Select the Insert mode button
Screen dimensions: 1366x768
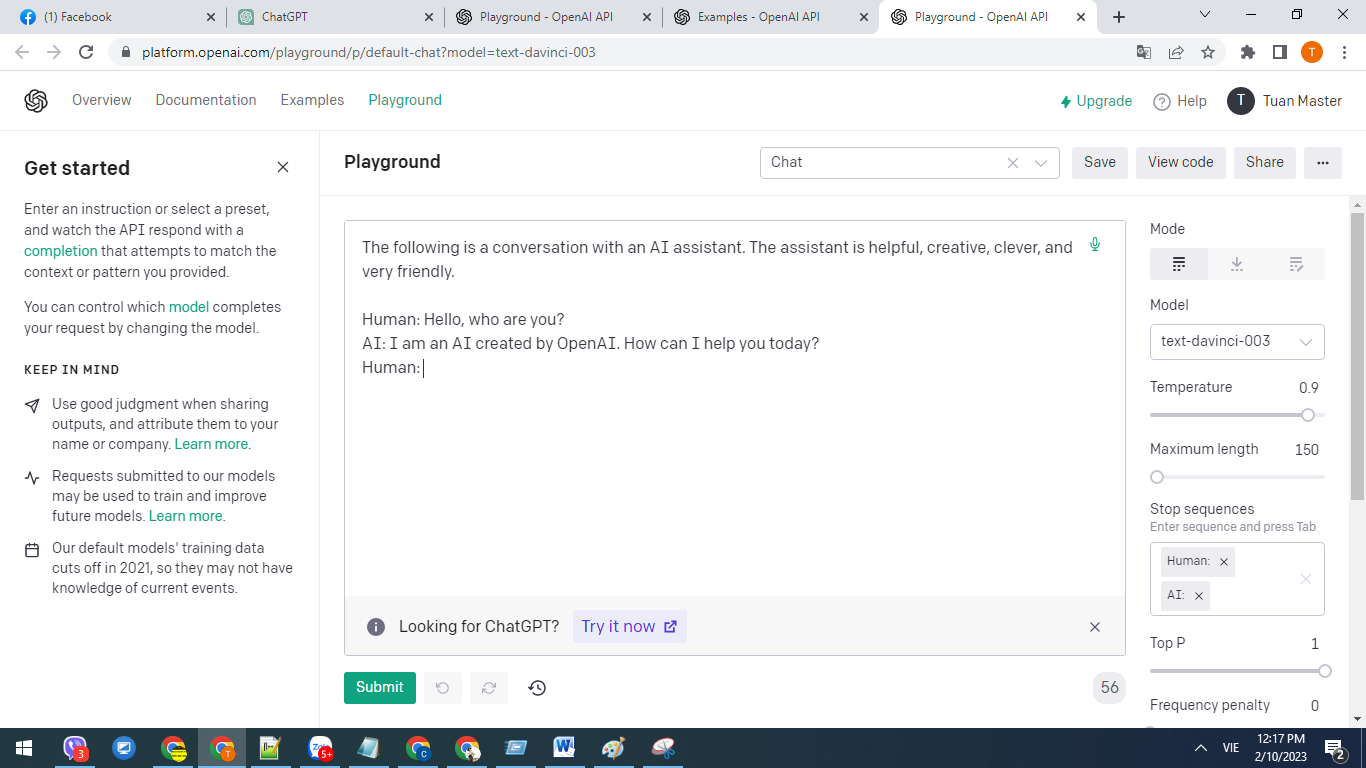1237,264
